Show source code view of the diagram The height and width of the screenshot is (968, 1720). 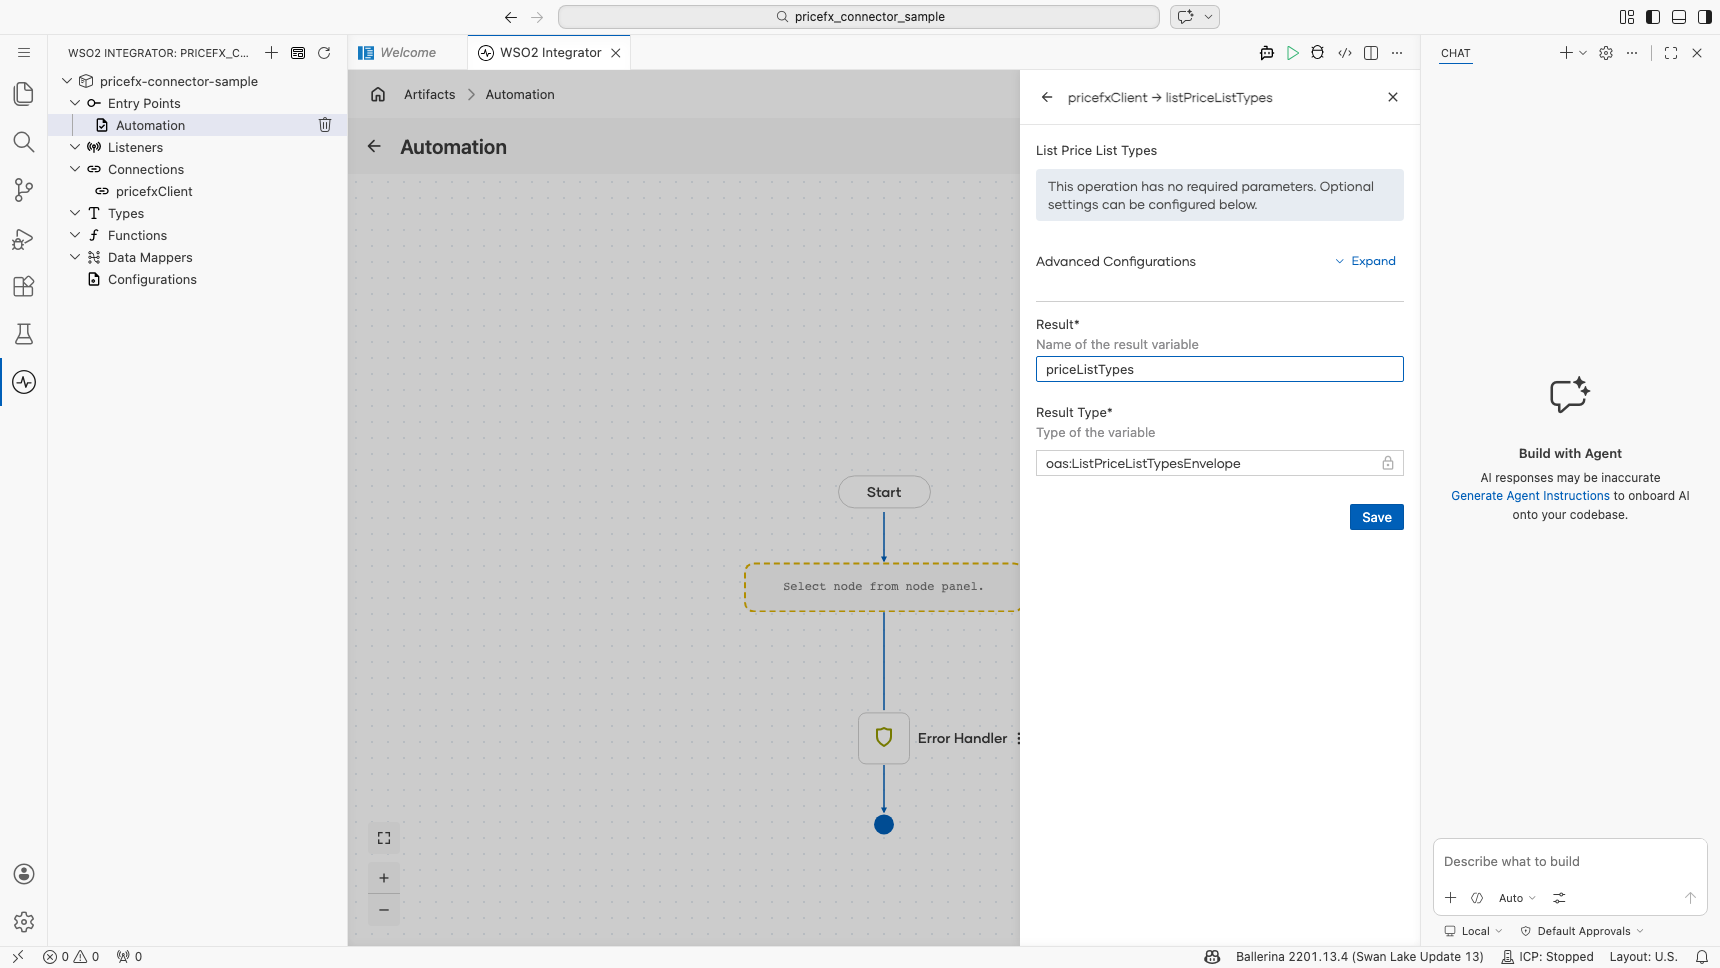(1345, 53)
